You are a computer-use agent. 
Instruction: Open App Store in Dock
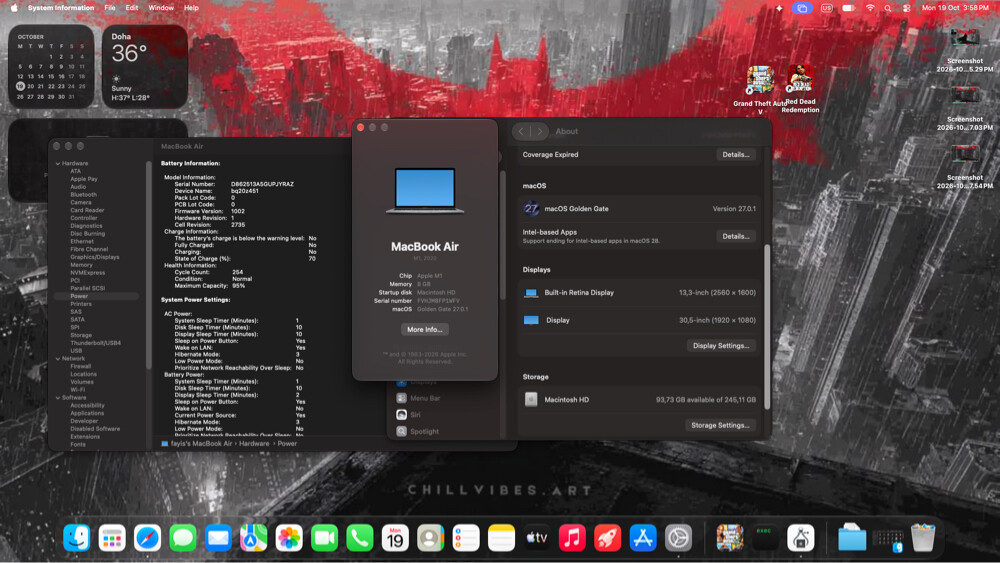click(643, 538)
